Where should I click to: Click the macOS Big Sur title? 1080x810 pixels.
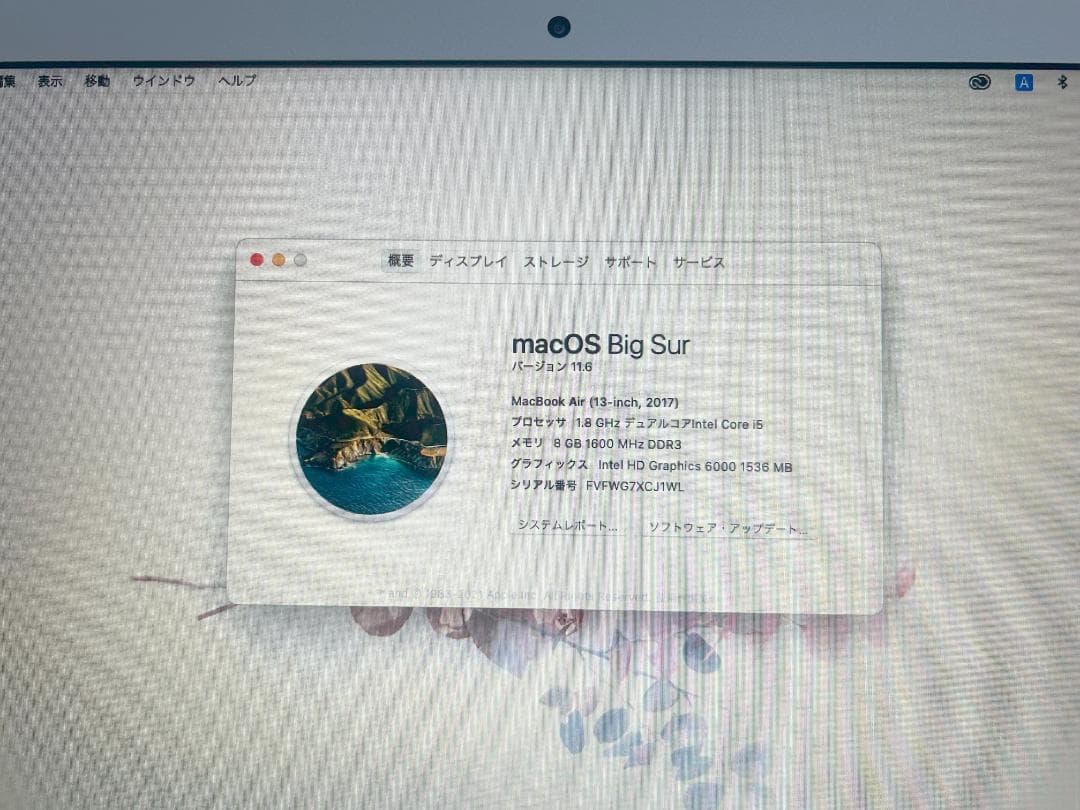(x=601, y=344)
